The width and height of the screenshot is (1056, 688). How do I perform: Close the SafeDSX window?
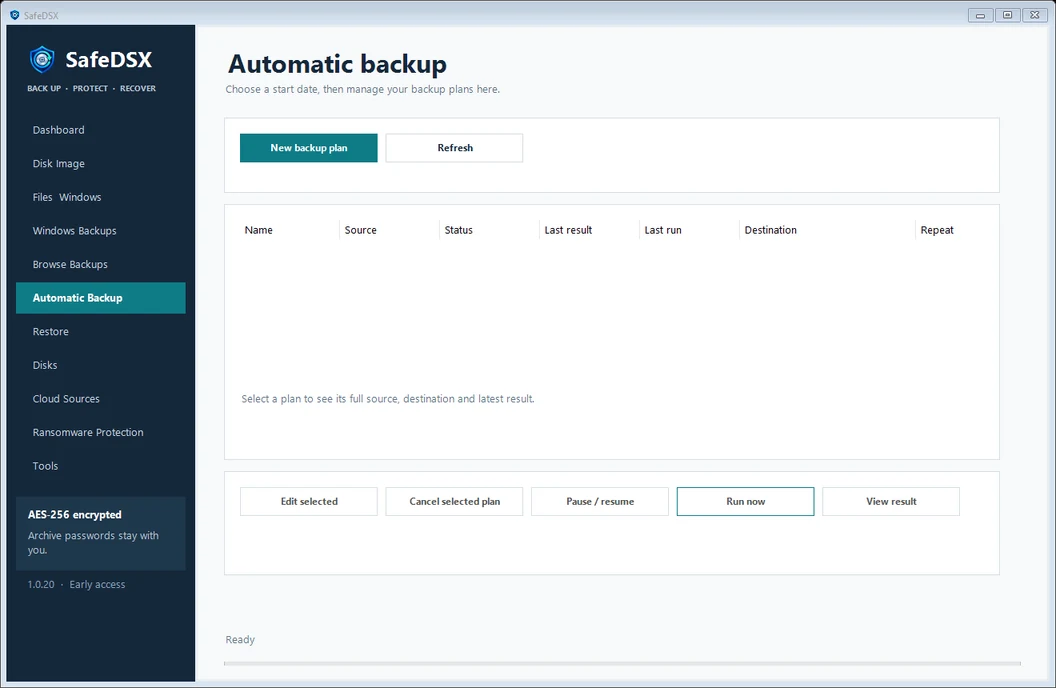pyautogui.click(x=1034, y=15)
